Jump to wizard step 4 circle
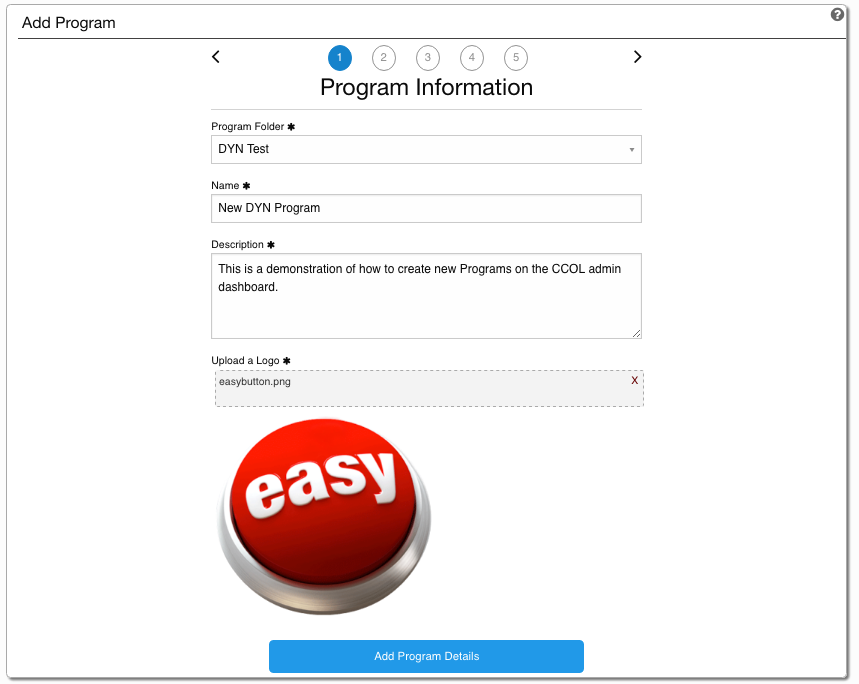The image size is (859, 684). click(x=472, y=58)
